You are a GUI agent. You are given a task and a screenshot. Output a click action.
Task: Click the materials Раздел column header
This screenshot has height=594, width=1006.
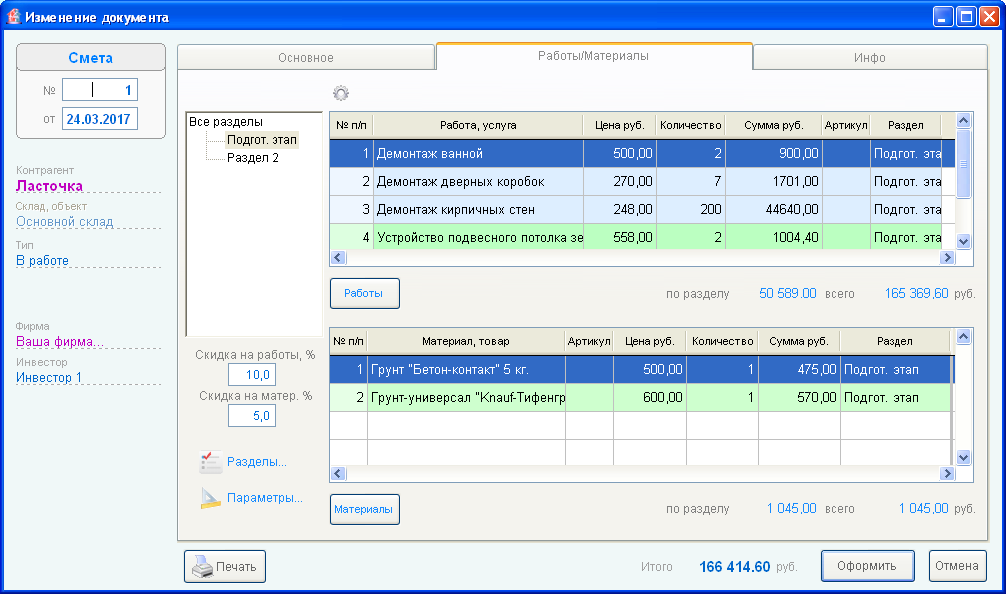pyautogui.click(x=895, y=341)
